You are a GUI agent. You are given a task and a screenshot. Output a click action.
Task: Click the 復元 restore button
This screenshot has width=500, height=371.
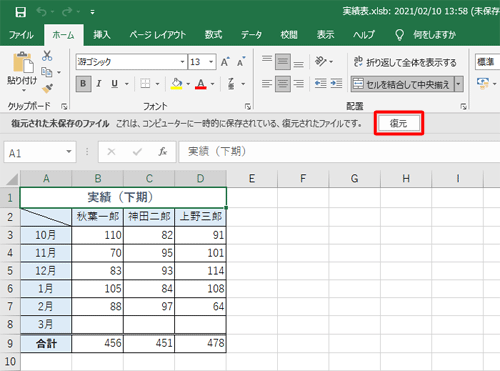point(399,123)
